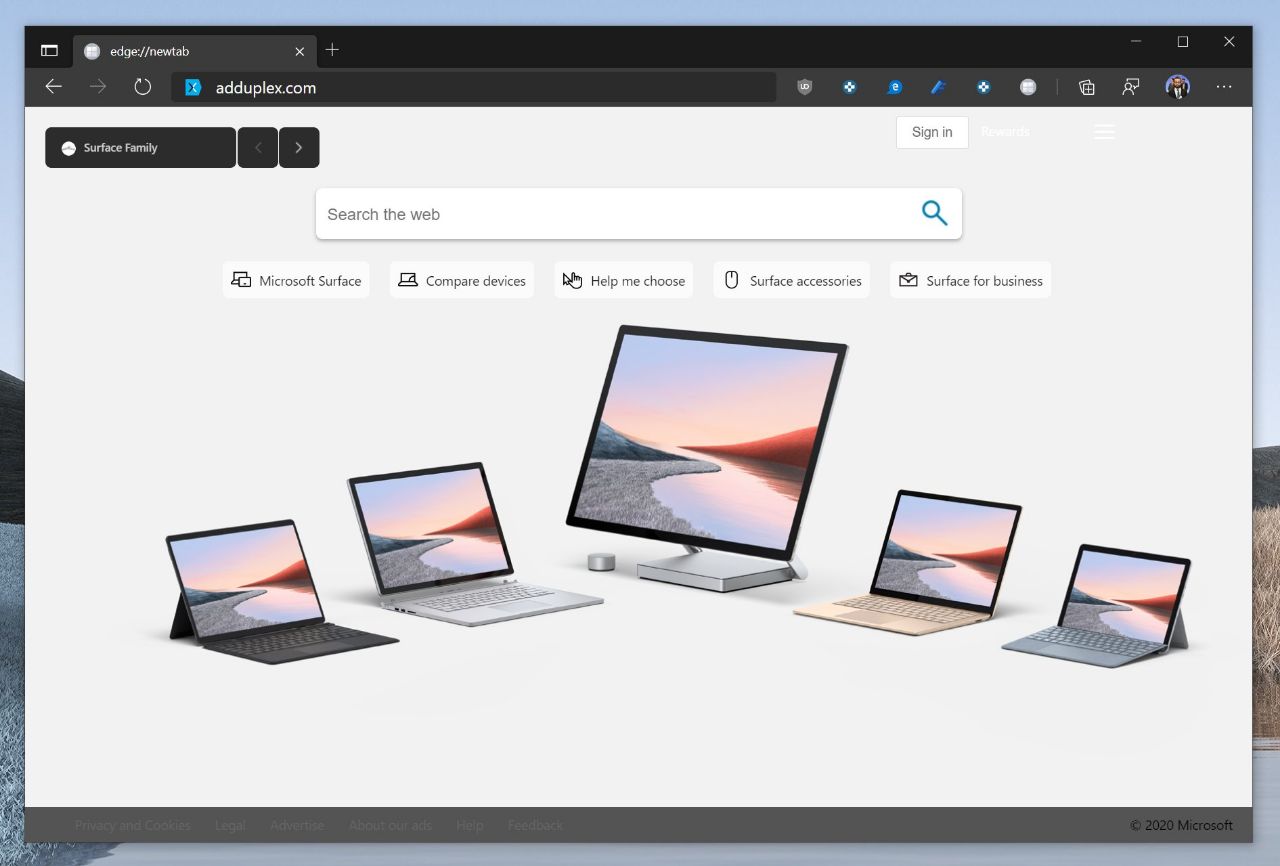Open the Feedback footer link
The height and width of the screenshot is (866, 1280).
click(535, 825)
